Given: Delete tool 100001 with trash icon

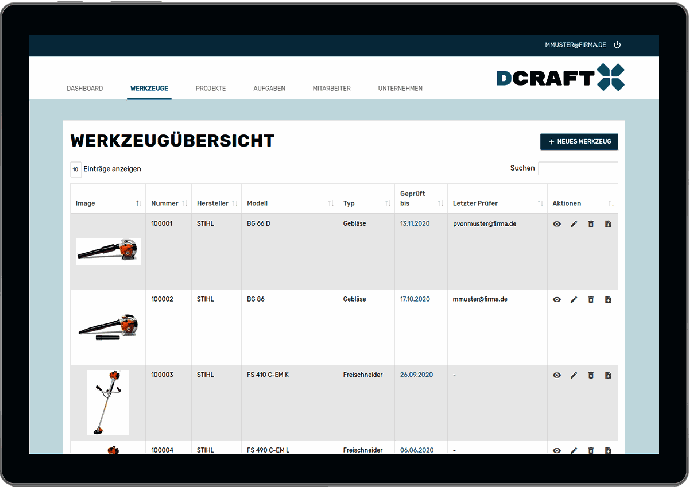Looking at the screenshot, I should 591,224.
